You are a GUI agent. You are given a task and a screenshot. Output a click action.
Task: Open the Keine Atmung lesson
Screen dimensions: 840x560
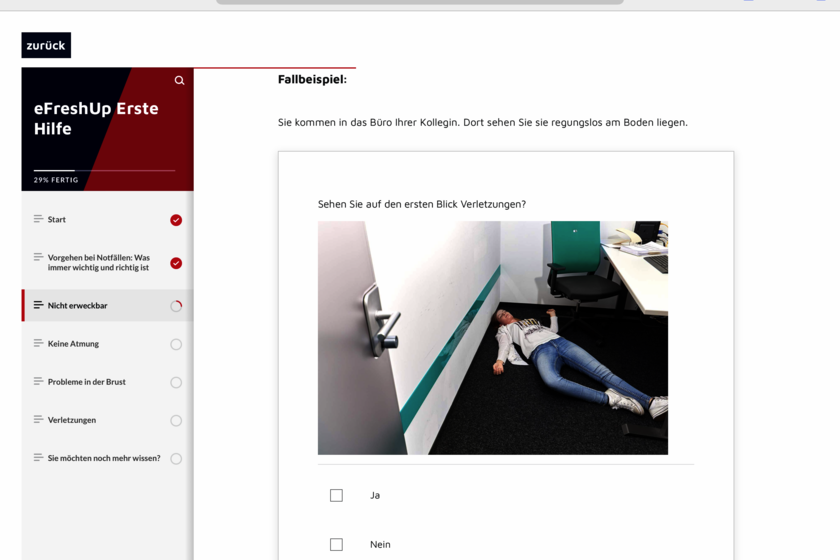coord(73,344)
